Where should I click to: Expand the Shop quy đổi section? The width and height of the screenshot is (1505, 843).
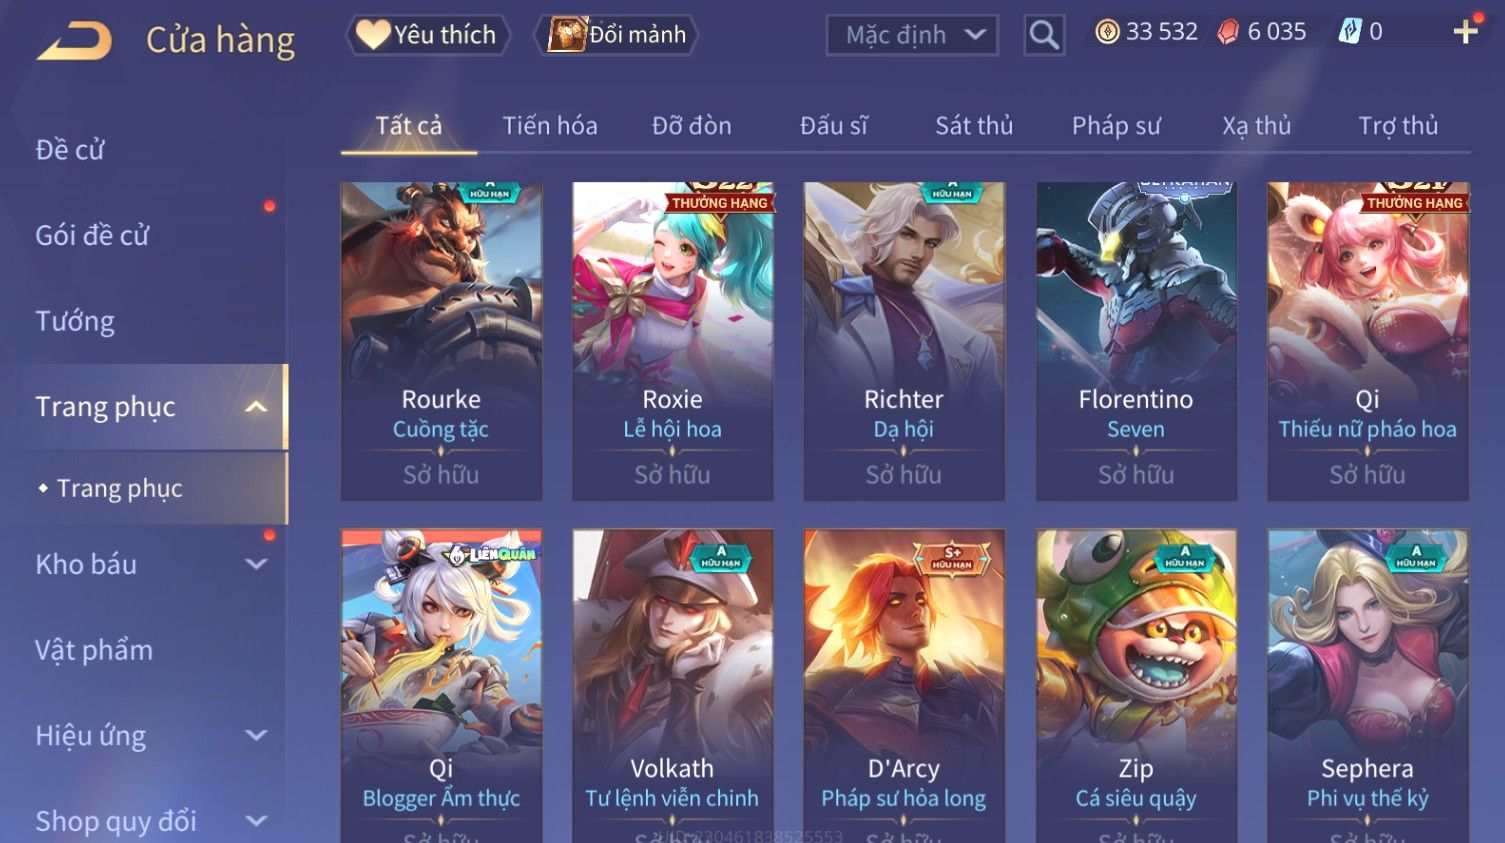(x=256, y=821)
